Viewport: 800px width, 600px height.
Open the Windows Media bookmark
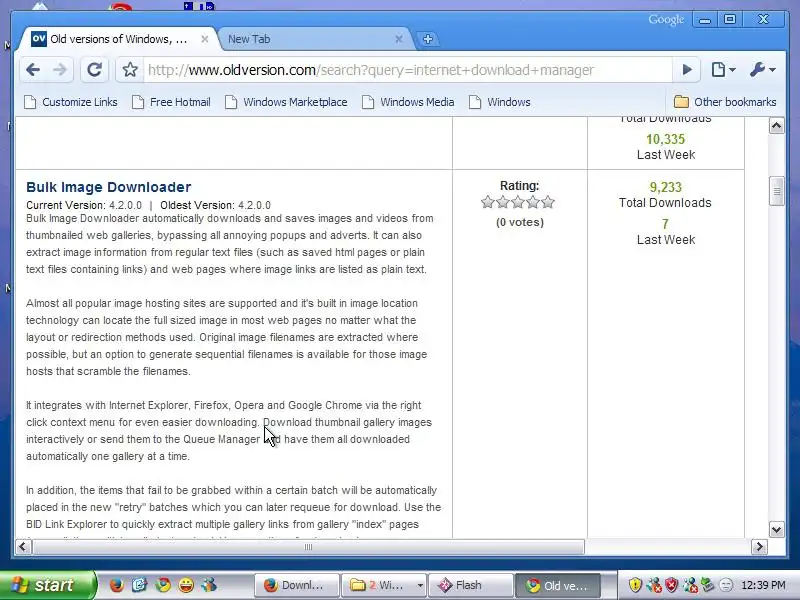408,102
